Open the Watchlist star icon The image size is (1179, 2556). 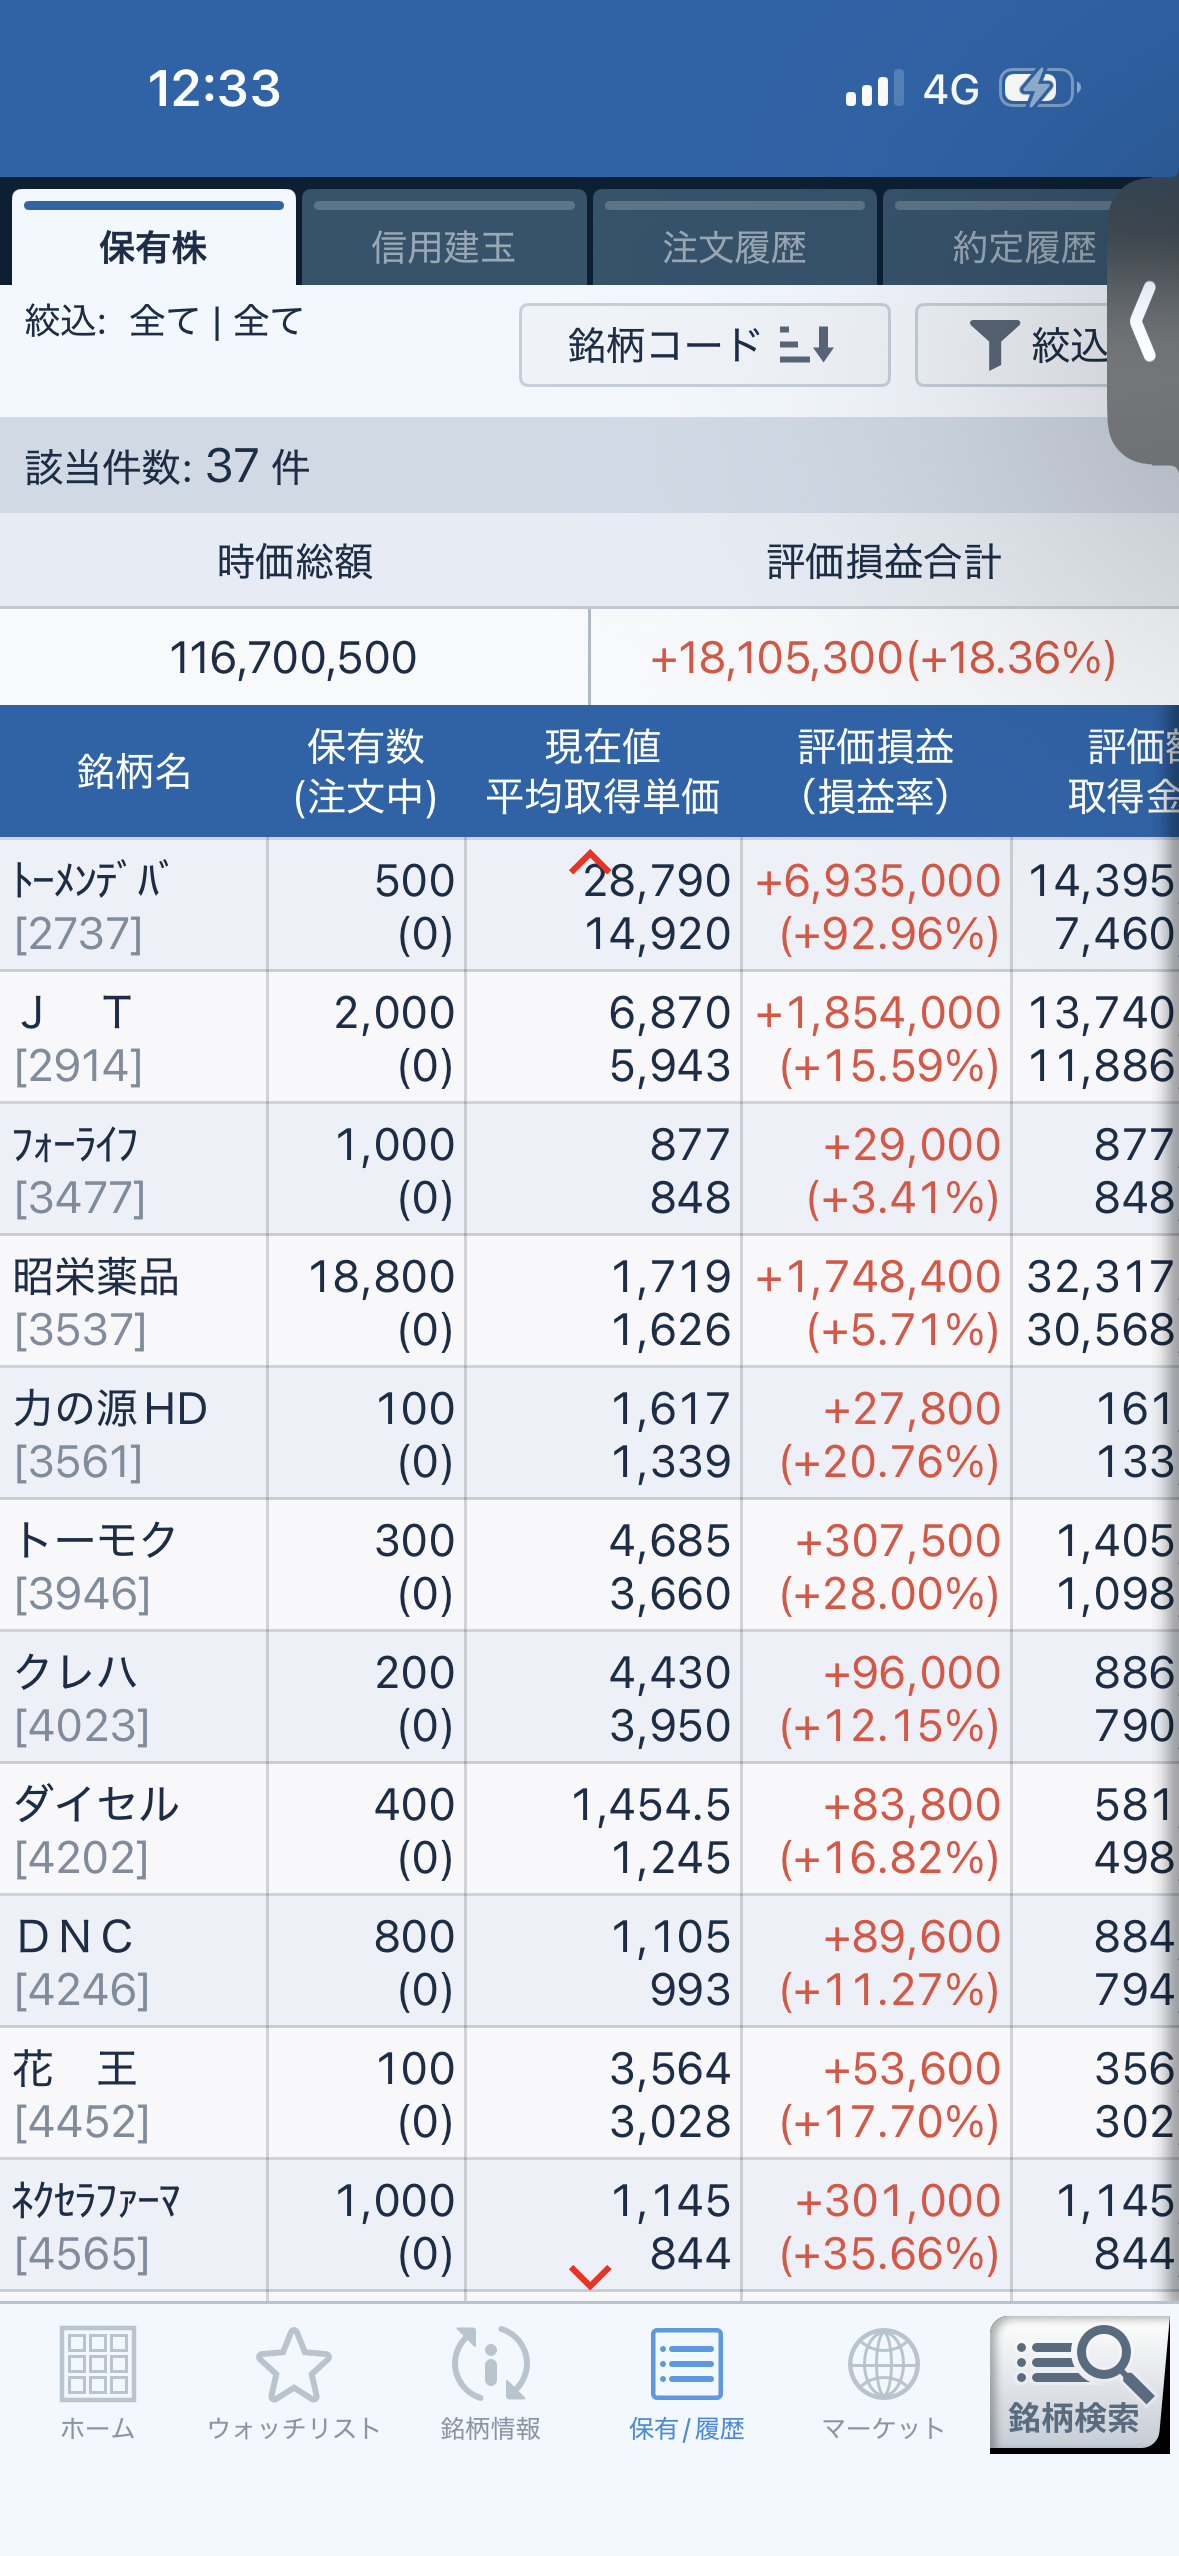point(293,2365)
